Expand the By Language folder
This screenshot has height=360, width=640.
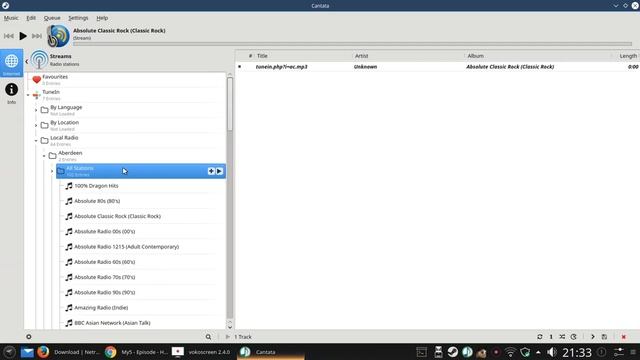click(x=36, y=110)
